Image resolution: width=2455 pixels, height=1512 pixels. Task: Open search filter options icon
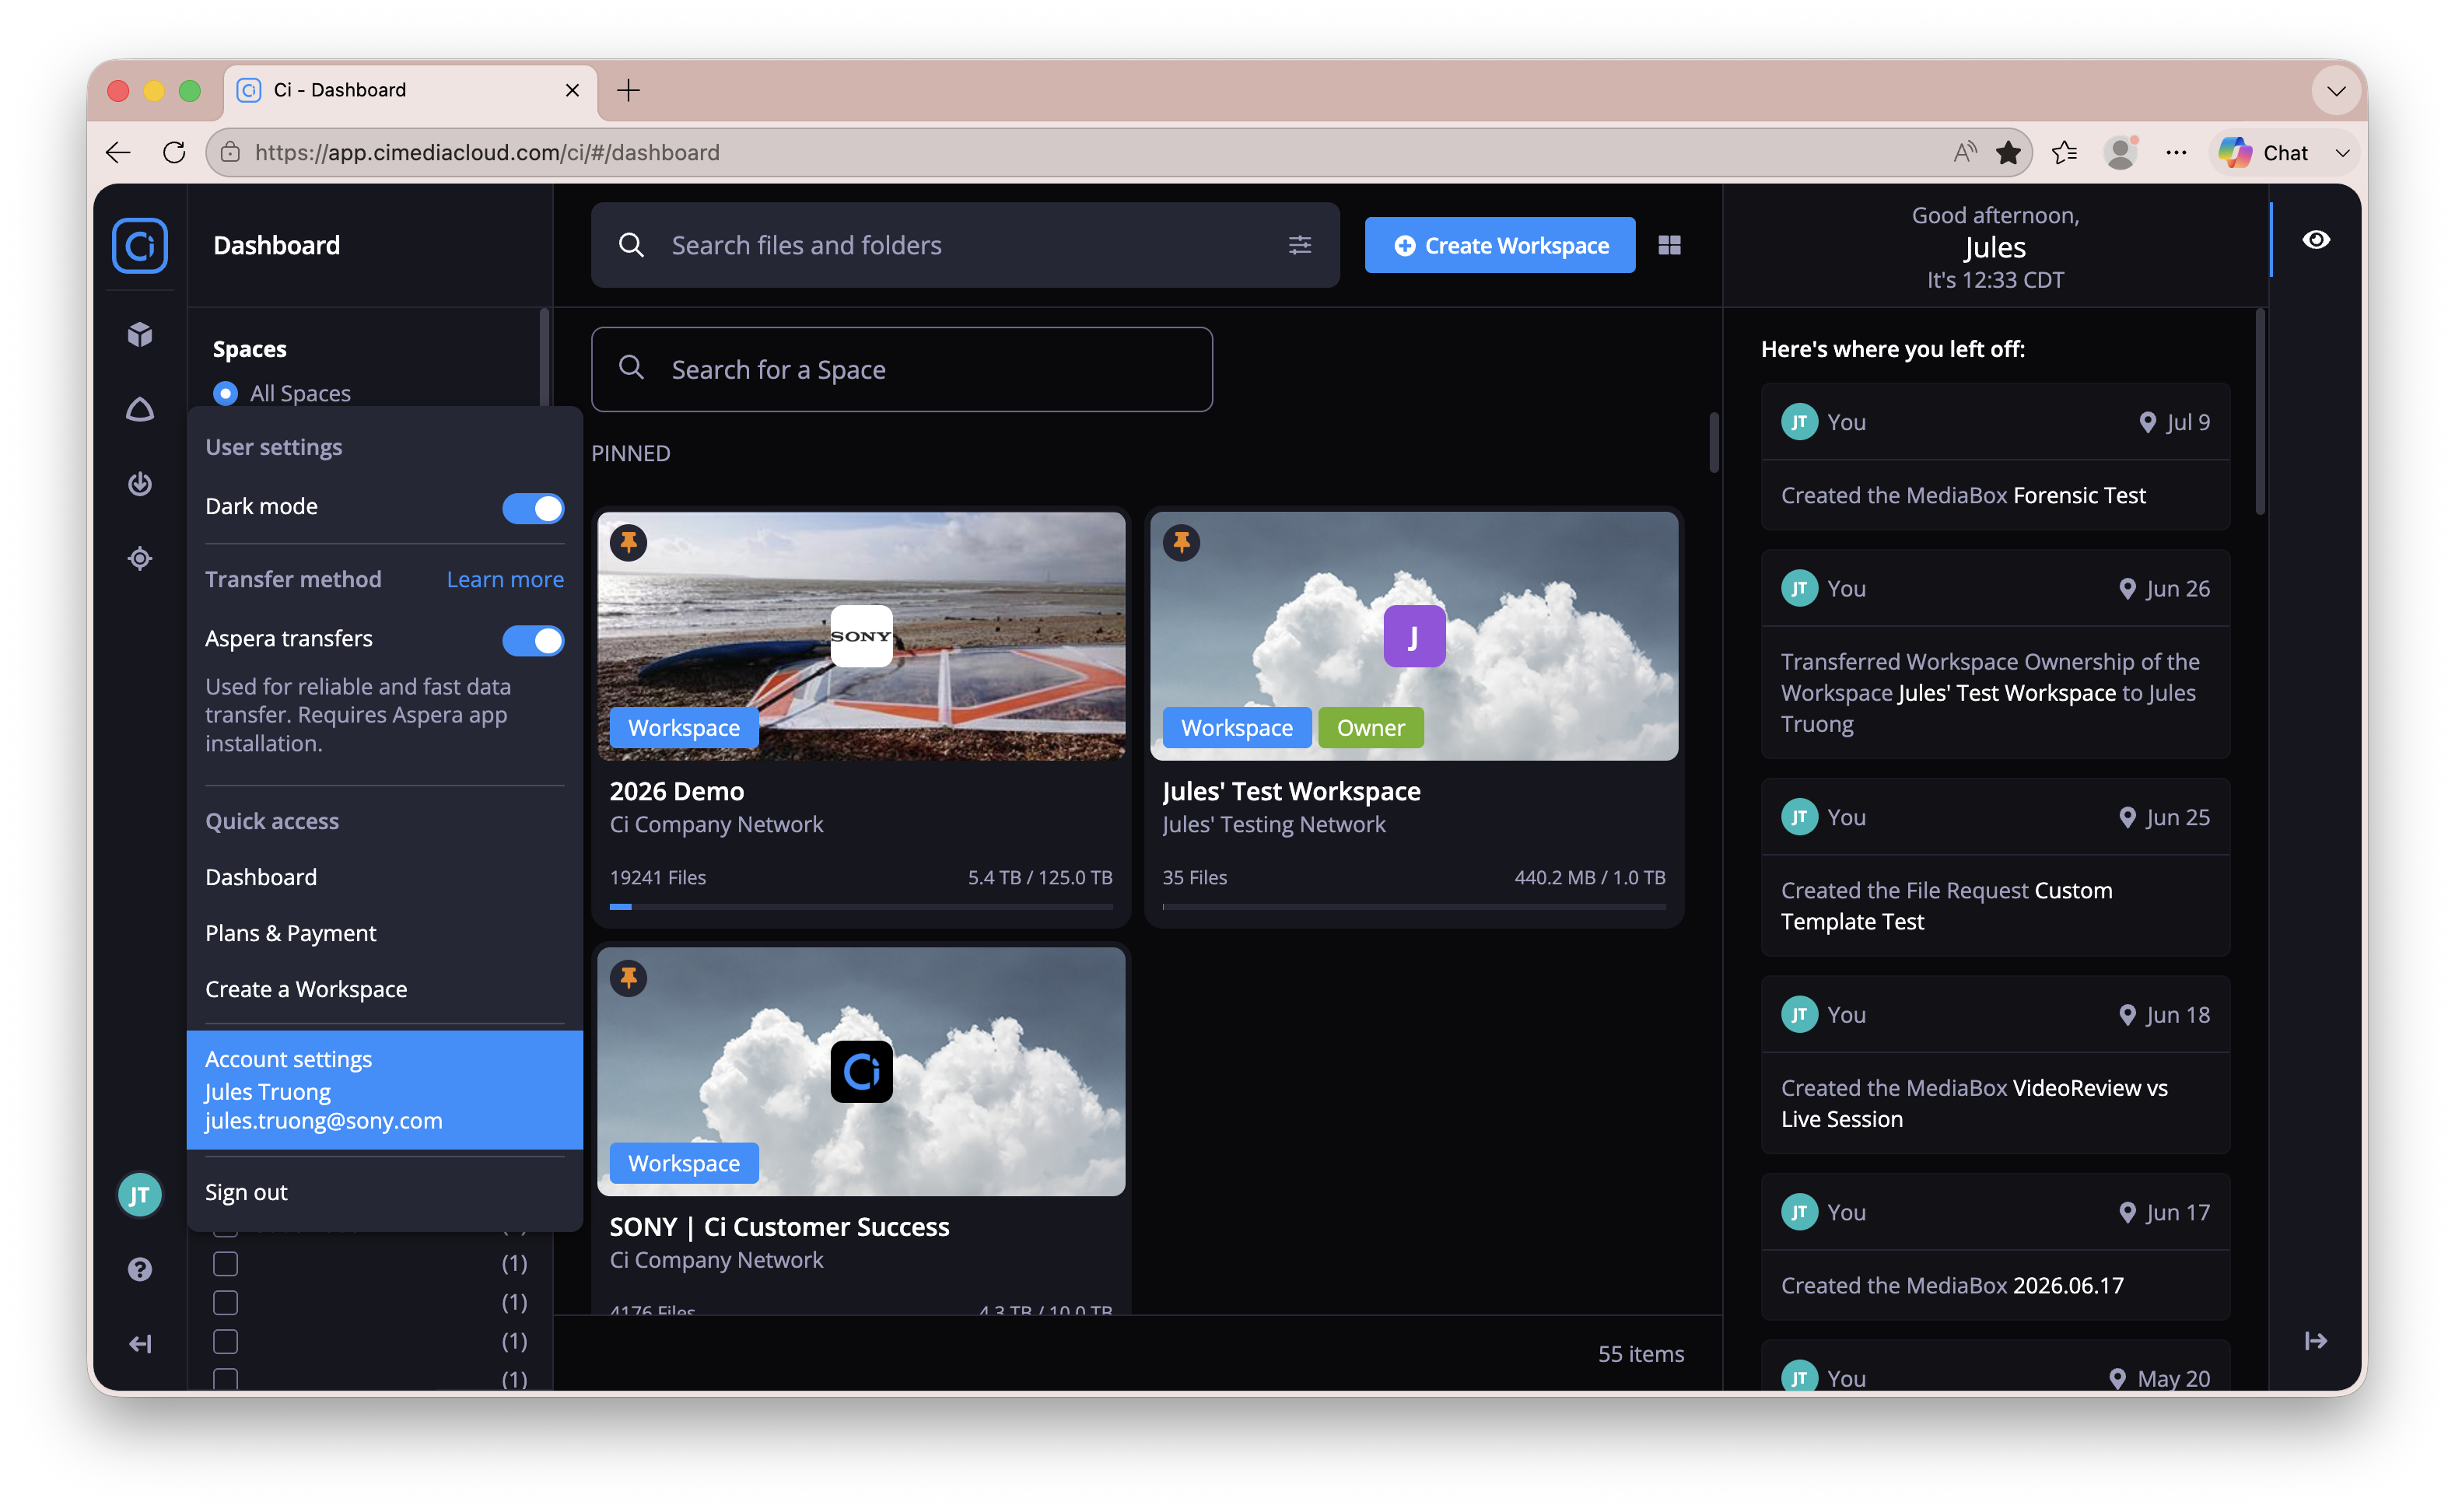coord(1299,245)
